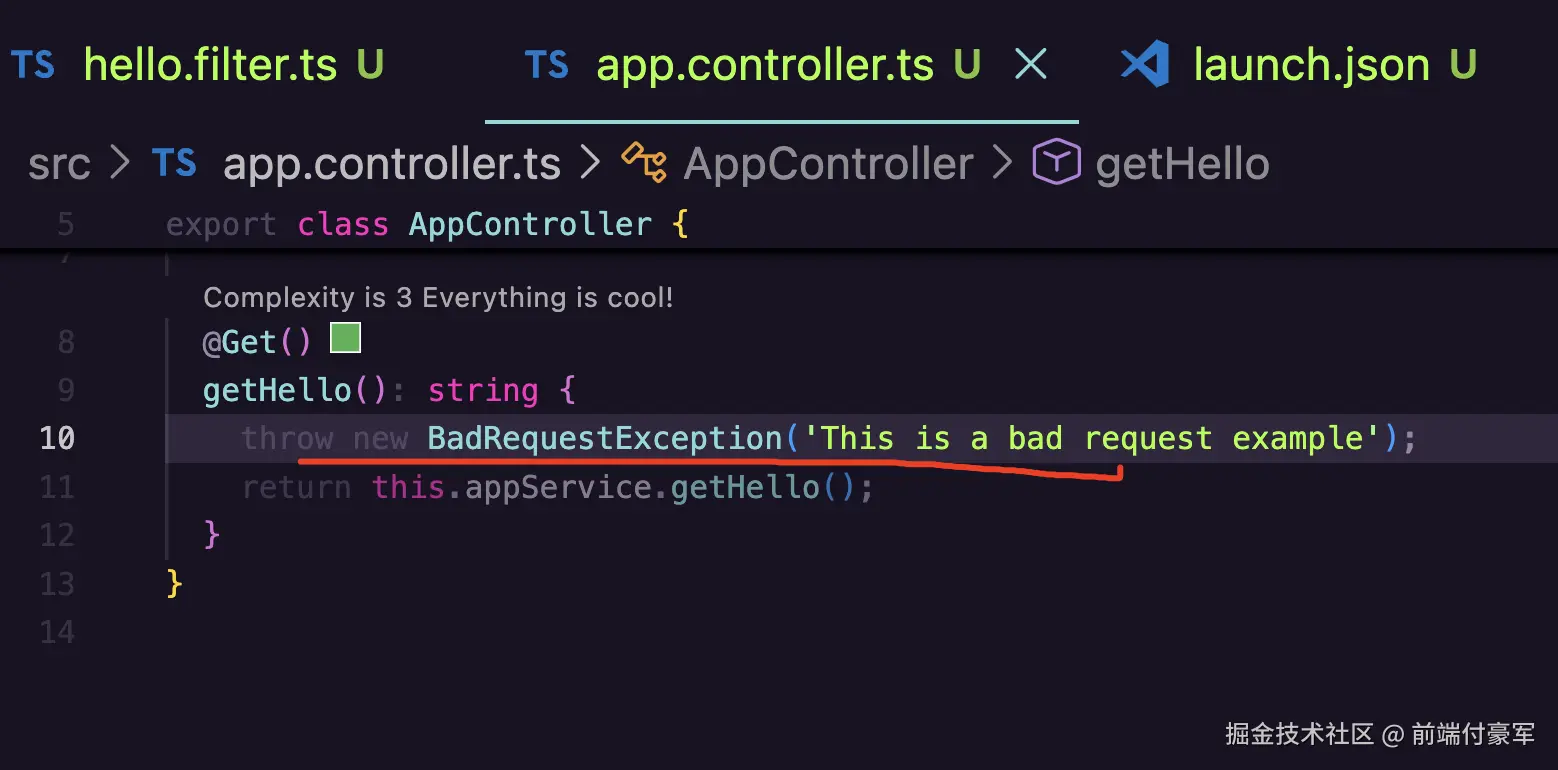Expand the chevron before getHello breadcrumb
This screenshot has height=770, width=1558.
pyautogui.click(x=1002, y=163)
